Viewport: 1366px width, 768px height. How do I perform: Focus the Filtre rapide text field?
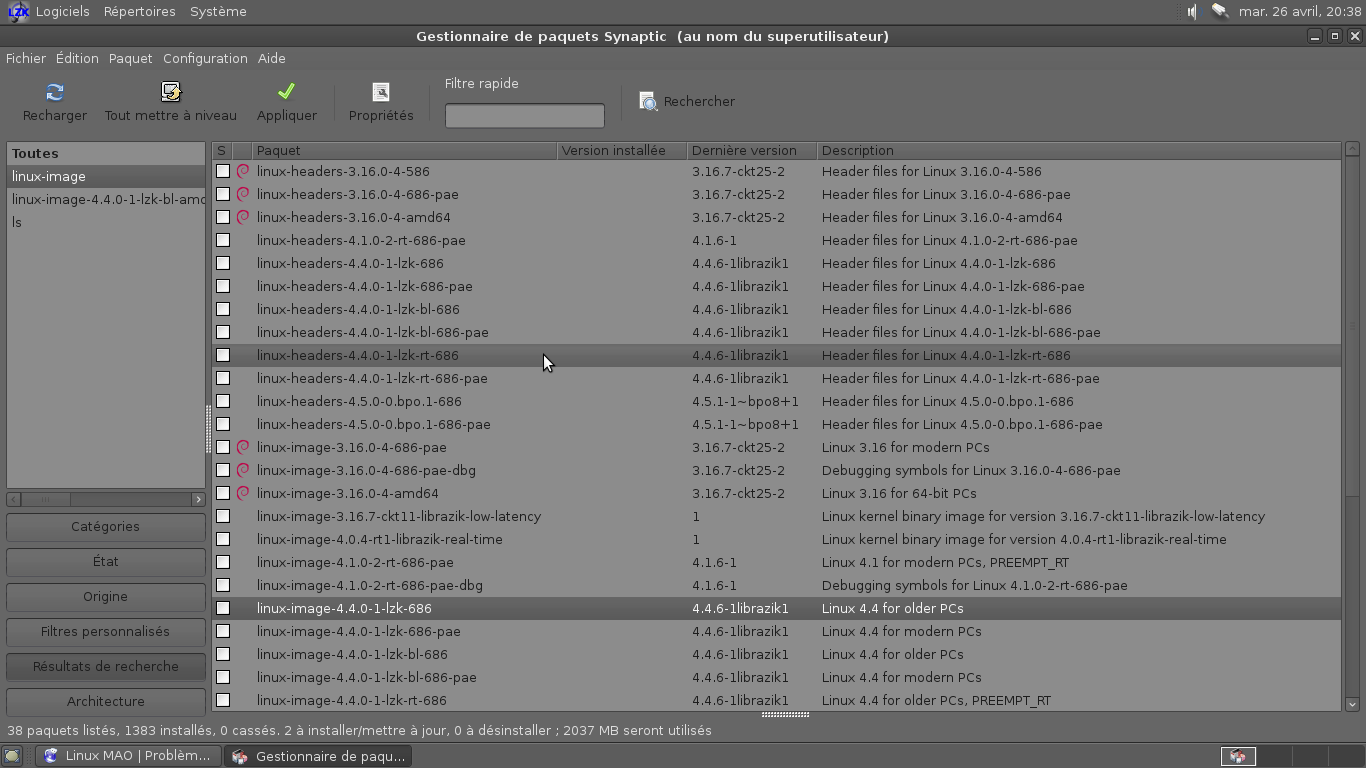tap(525, 116)
